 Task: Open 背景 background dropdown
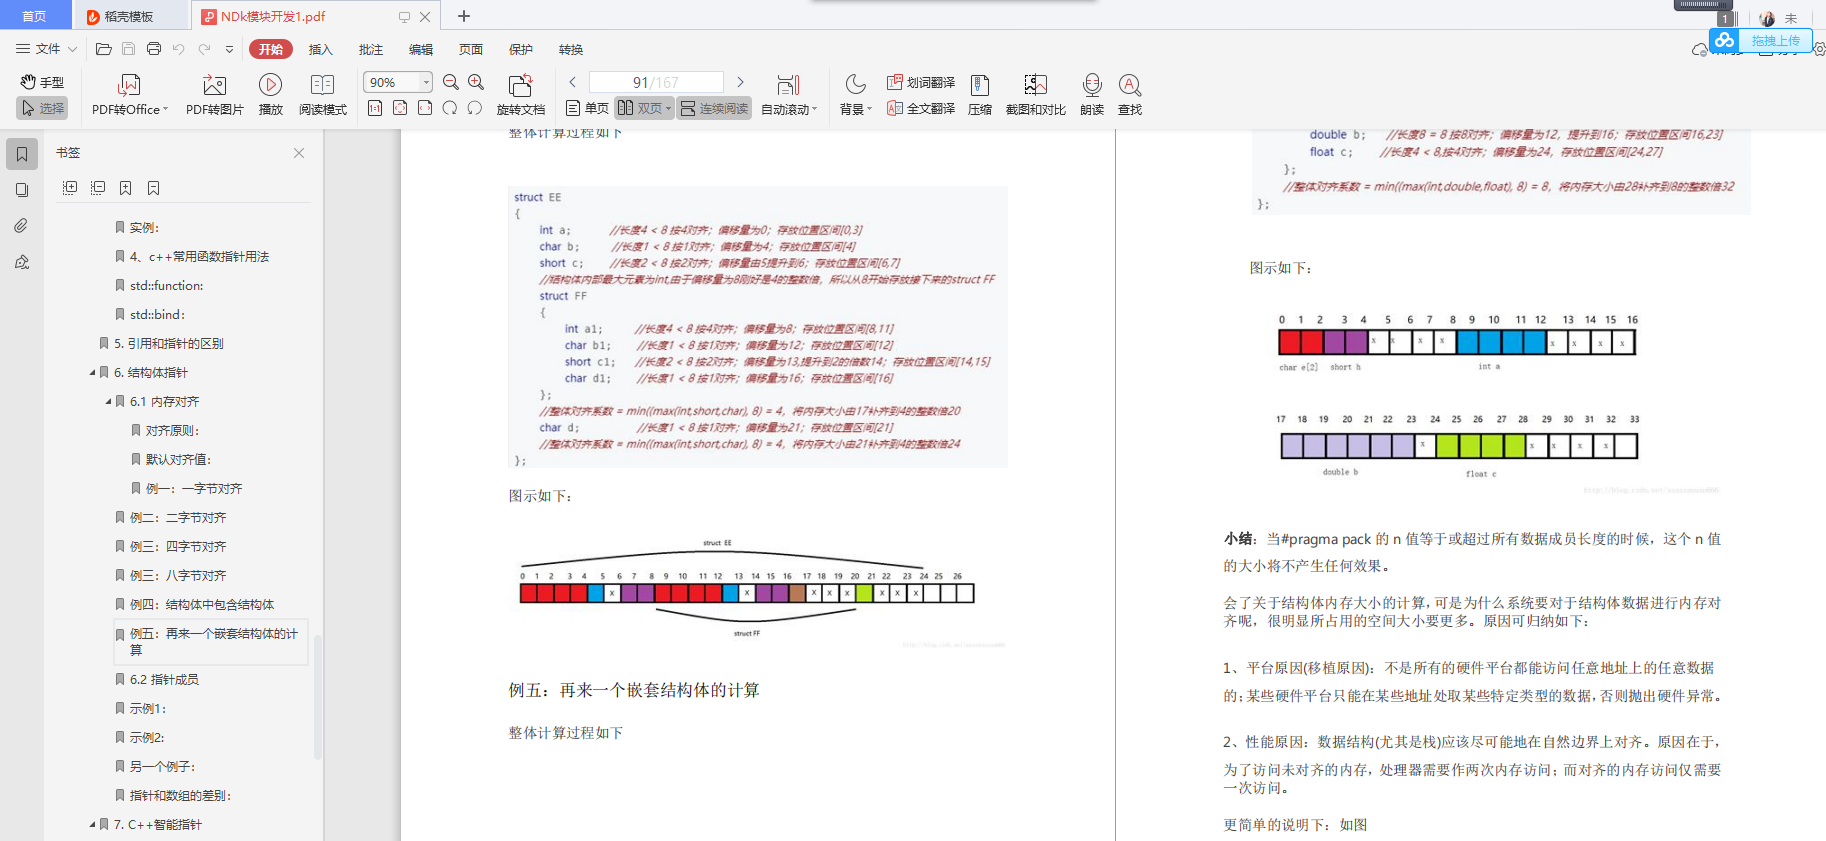(x=855, y=95)
